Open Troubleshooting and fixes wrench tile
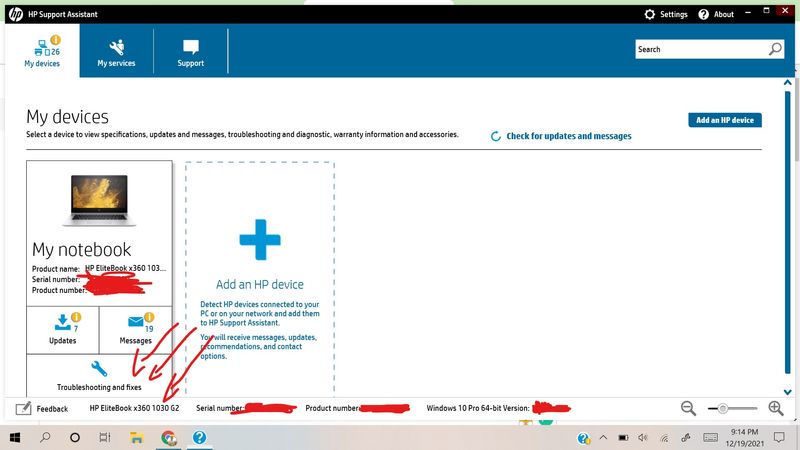800x450 pixels. pos(99,375)
